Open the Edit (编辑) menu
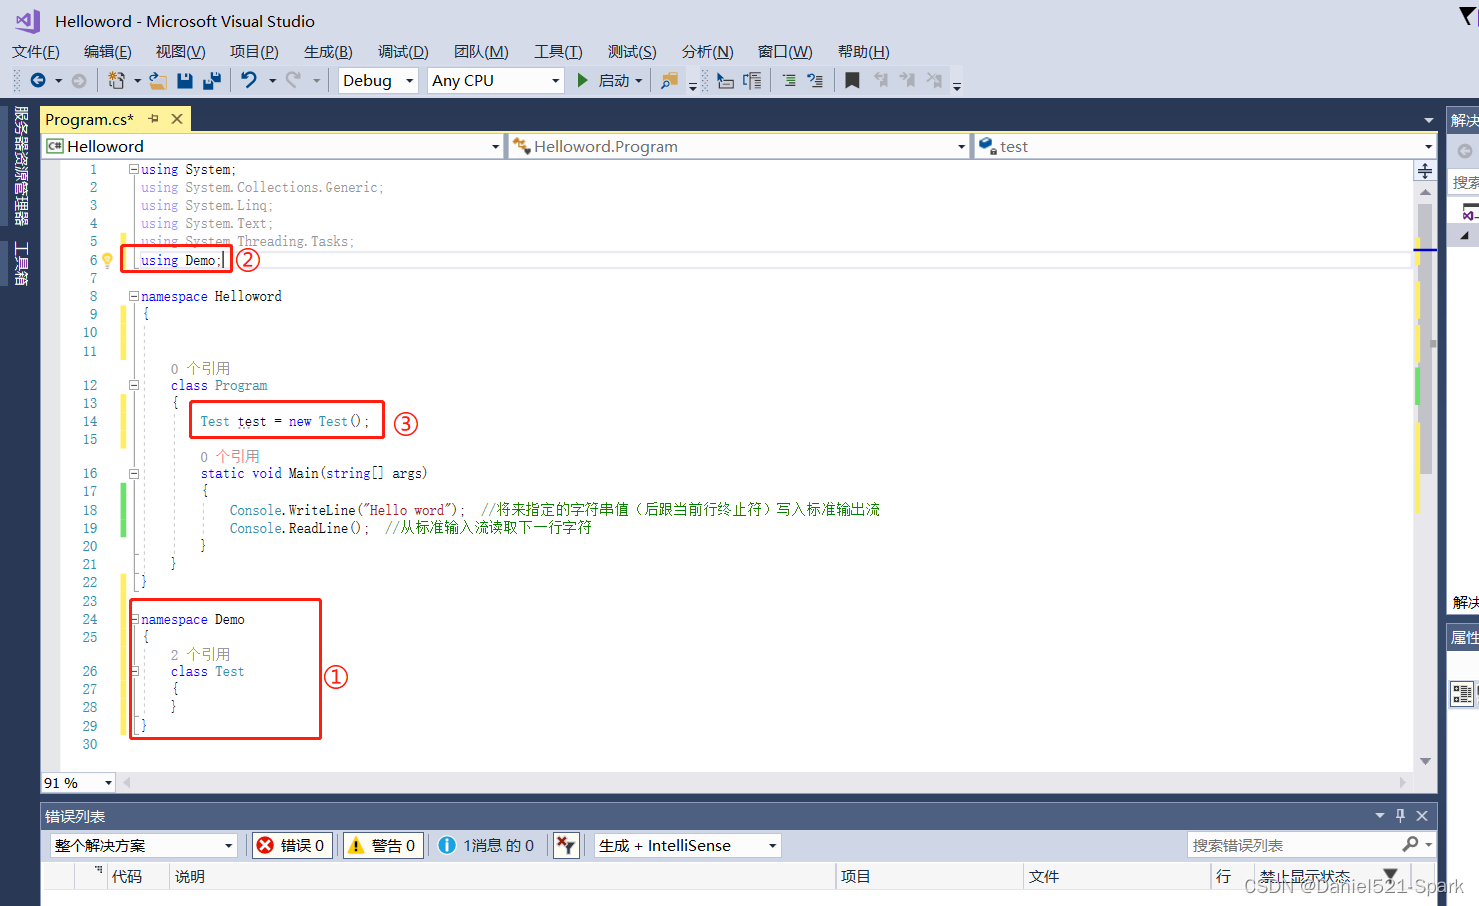The height and width of the screenshot is (906, 1479). 108,52
